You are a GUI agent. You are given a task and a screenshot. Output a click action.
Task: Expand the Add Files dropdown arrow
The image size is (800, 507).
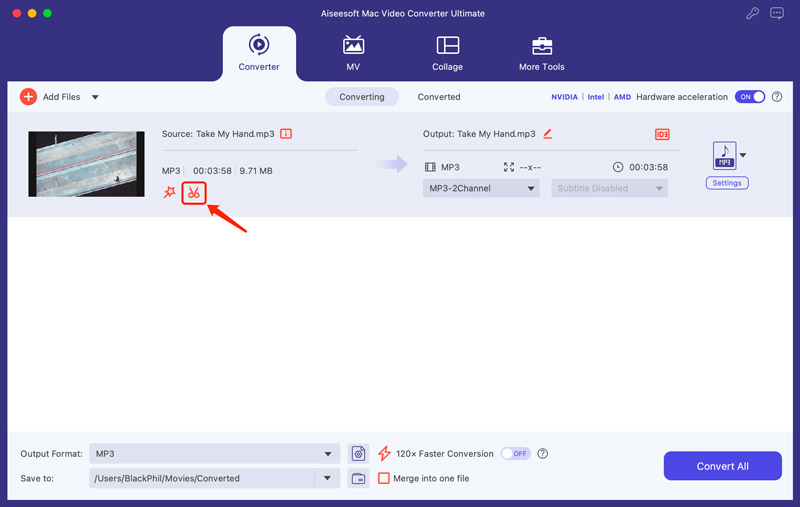pos(95,97)
